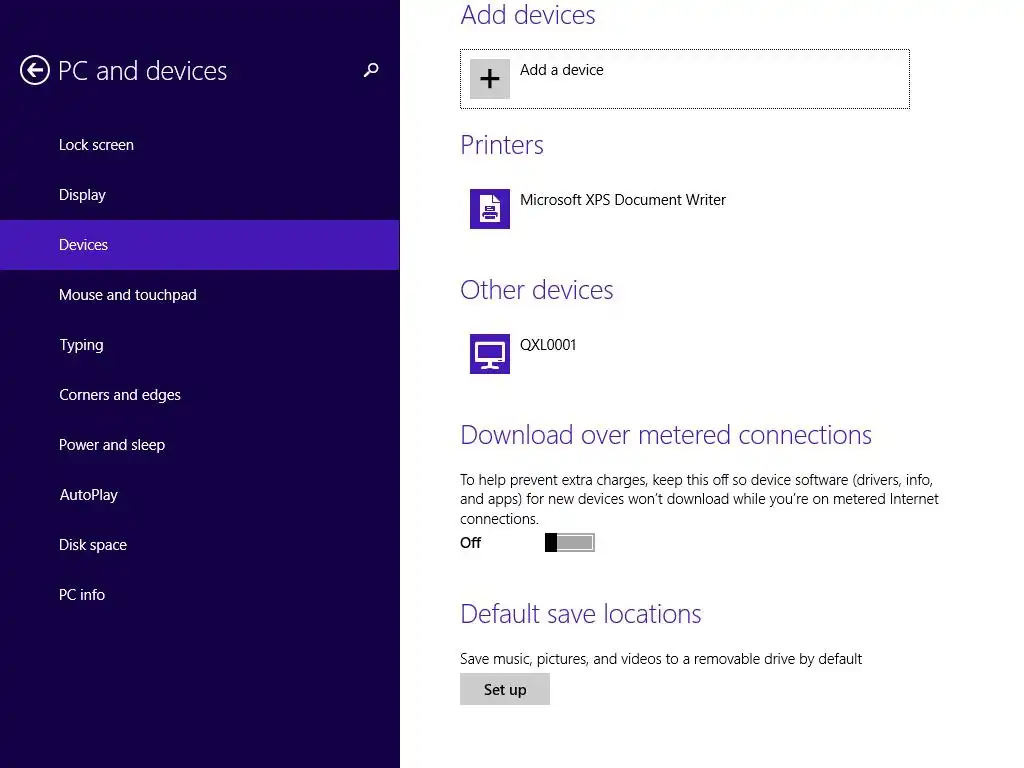
Task: Toggle metered connections download switch
Action: (570, 542)
